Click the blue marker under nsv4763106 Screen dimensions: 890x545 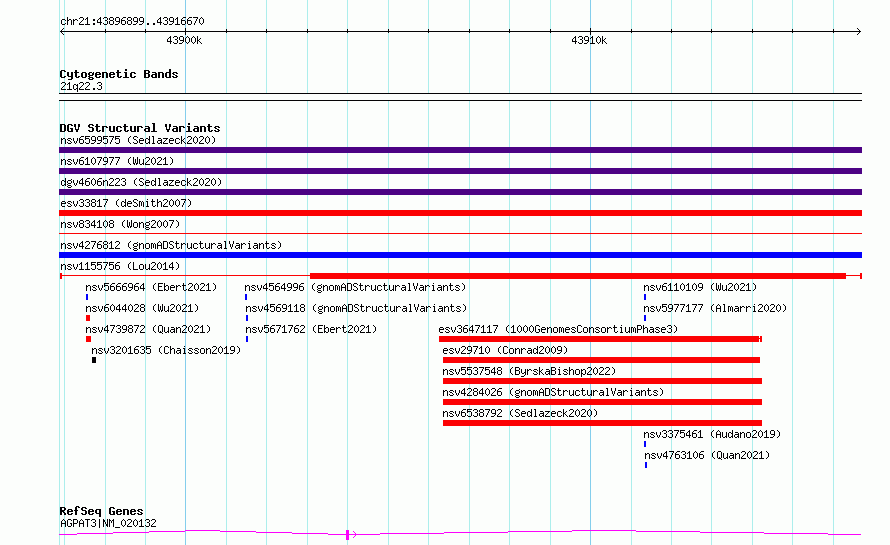646,465
